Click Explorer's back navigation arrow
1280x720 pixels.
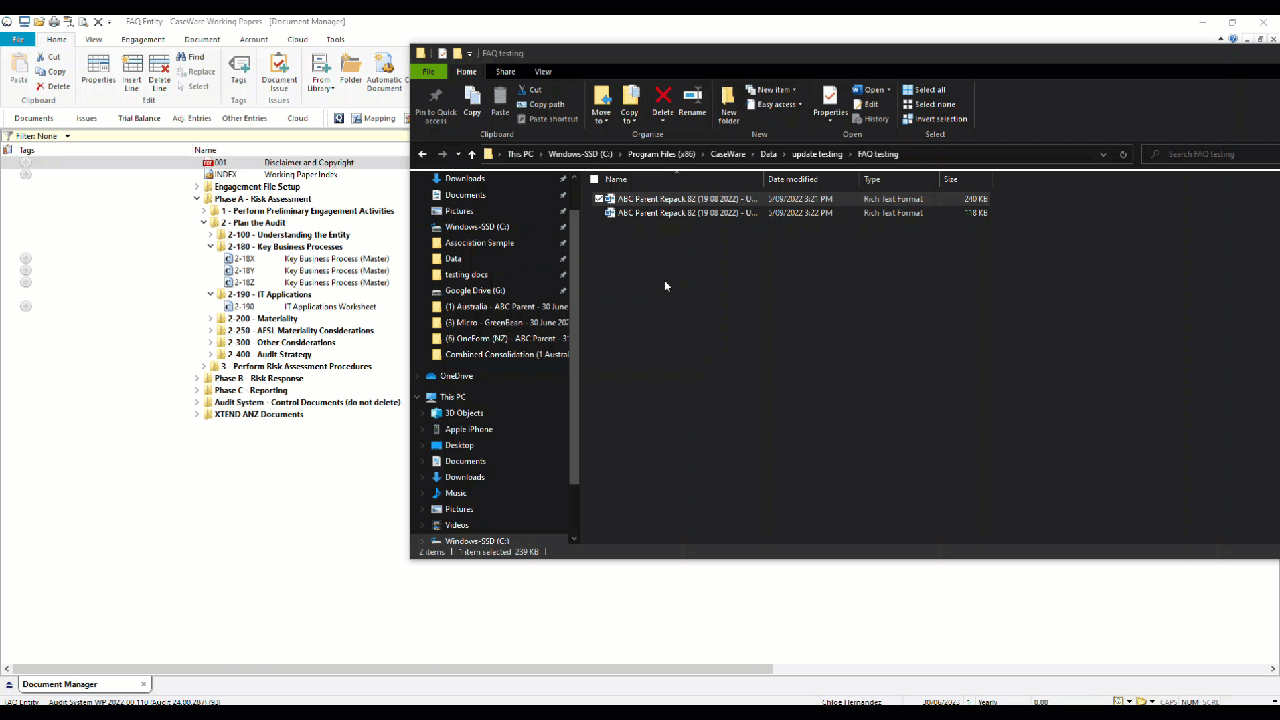click(x=422, y=154)
